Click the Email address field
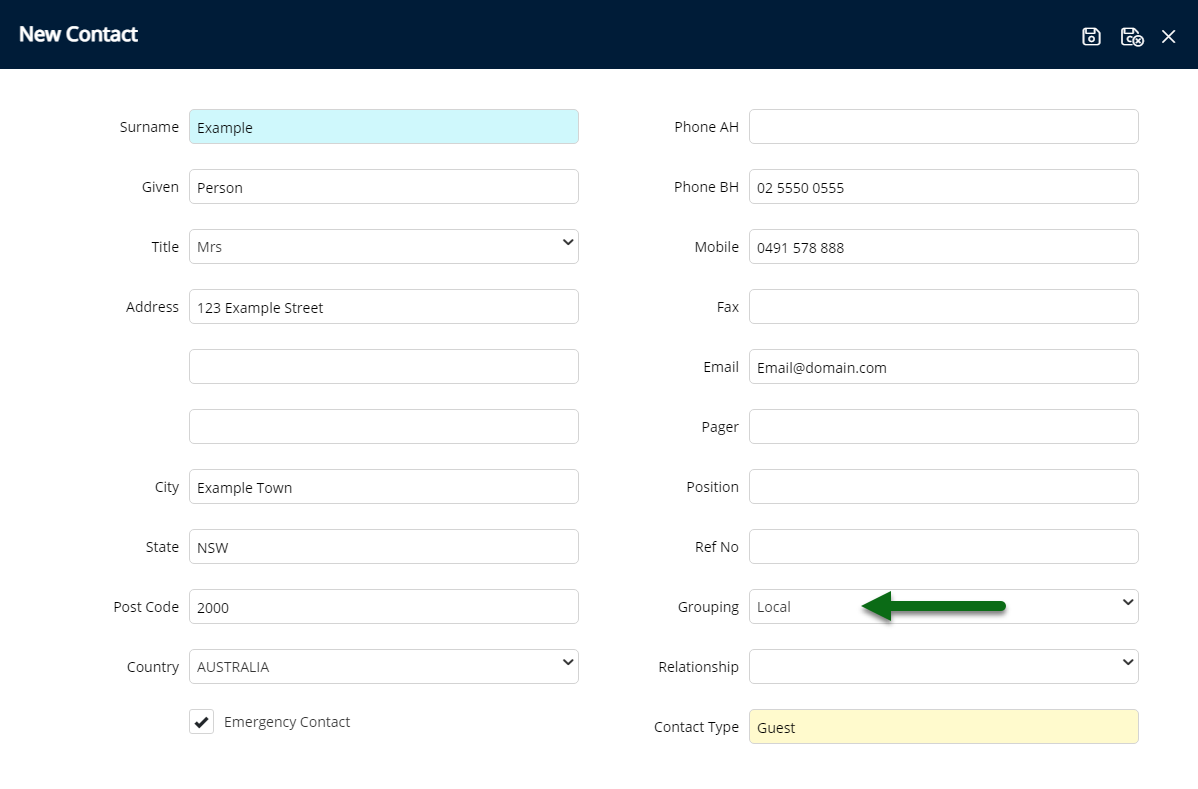 943,367
